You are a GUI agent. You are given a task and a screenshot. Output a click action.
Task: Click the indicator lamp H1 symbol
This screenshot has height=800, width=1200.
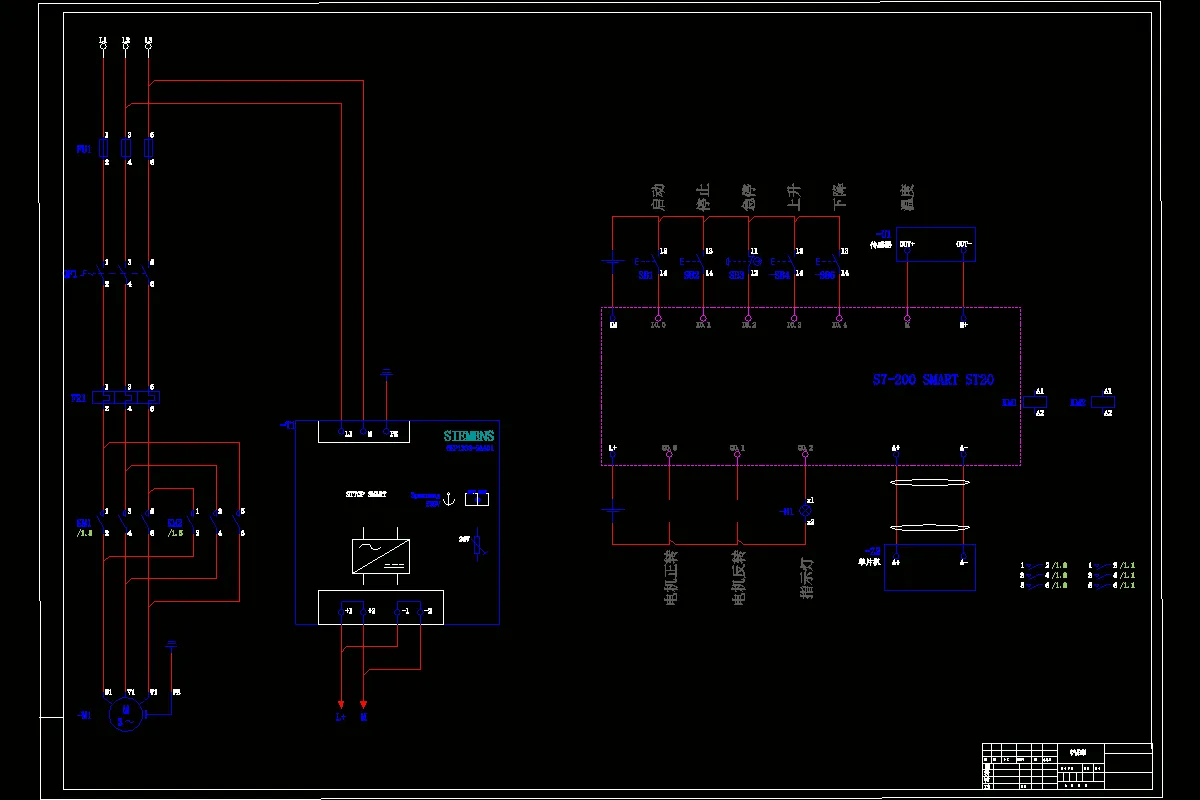point(804,510)
